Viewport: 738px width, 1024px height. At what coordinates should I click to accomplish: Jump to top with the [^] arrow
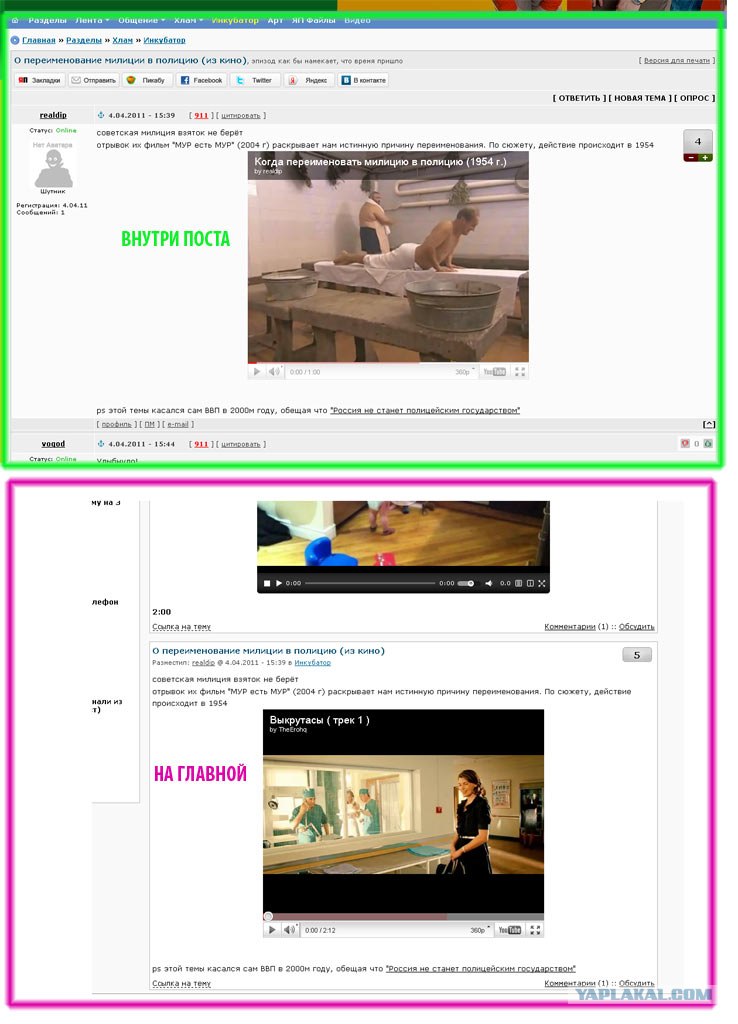[x=709, y=424]
